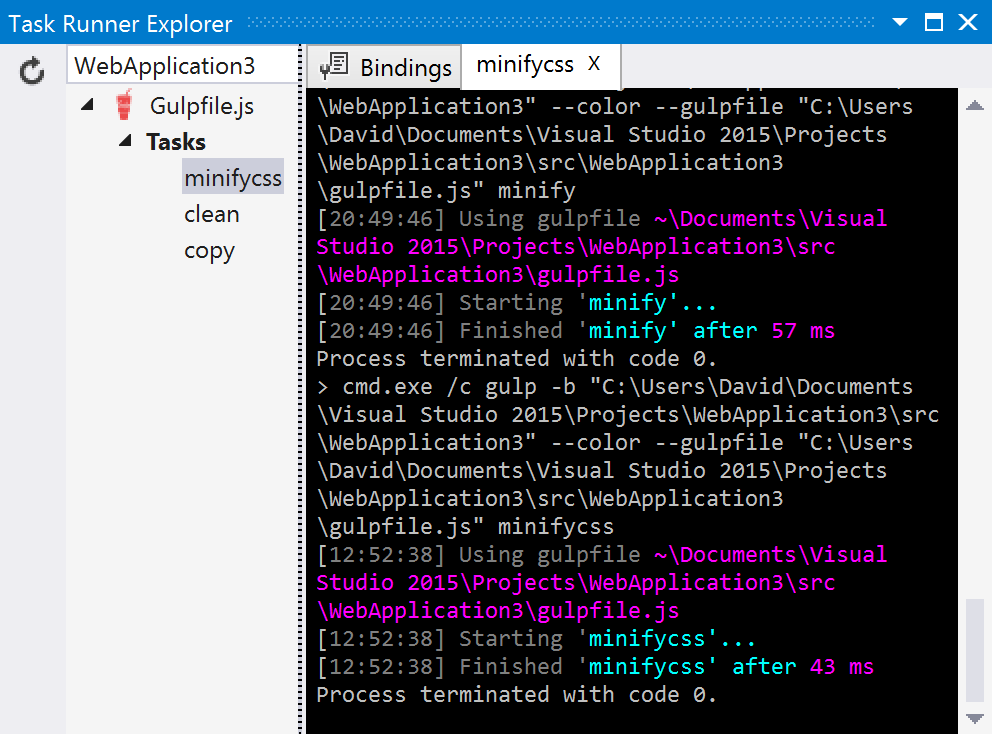Open the window position dropdown arrow
Screen dimensions: 992x734
point(900,23)
